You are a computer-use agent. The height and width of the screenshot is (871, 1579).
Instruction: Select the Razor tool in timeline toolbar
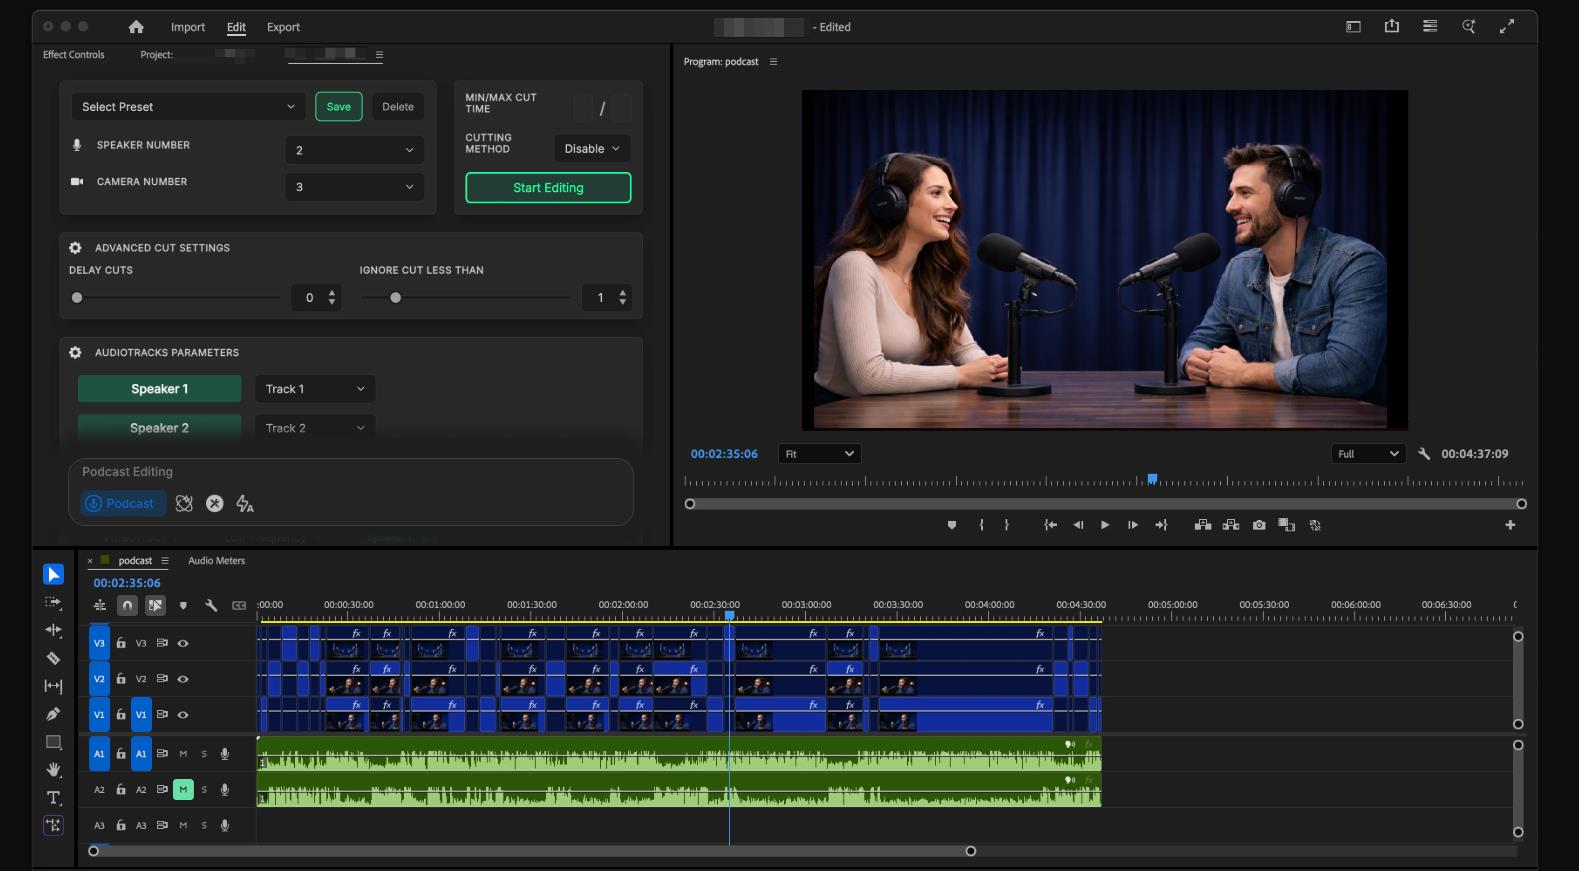[53, 658]
